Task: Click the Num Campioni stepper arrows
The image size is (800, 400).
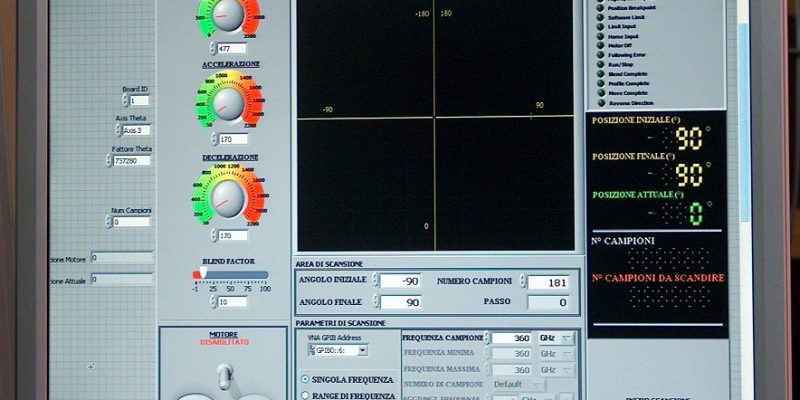Action: [x=109, y=222]
